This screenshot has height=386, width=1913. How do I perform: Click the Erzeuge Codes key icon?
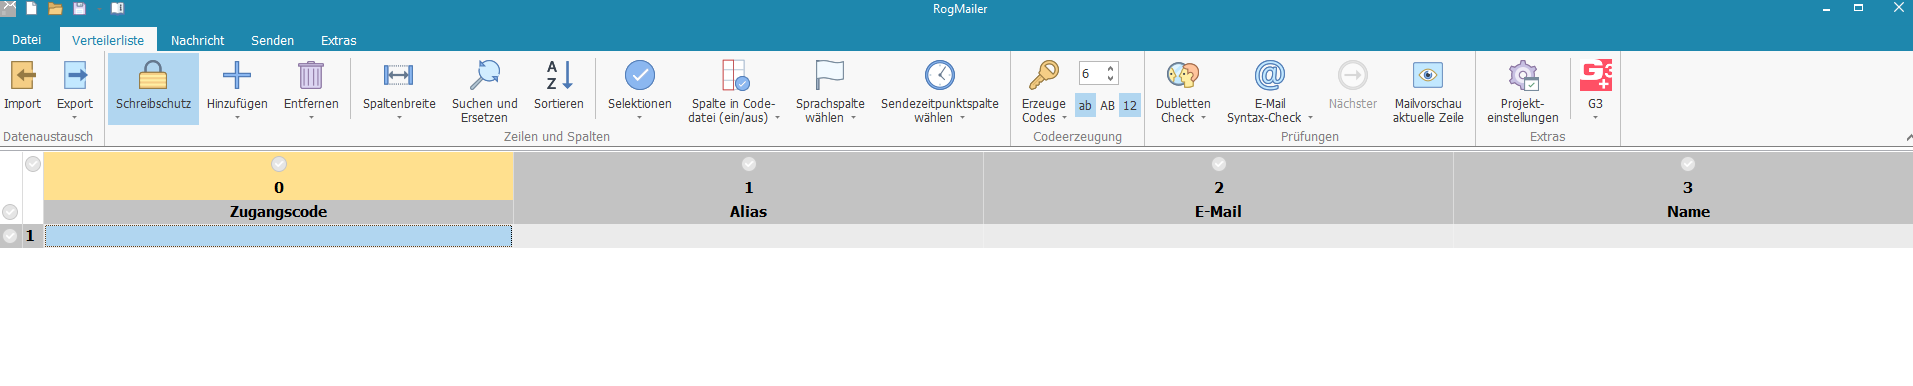point(1043,76)
